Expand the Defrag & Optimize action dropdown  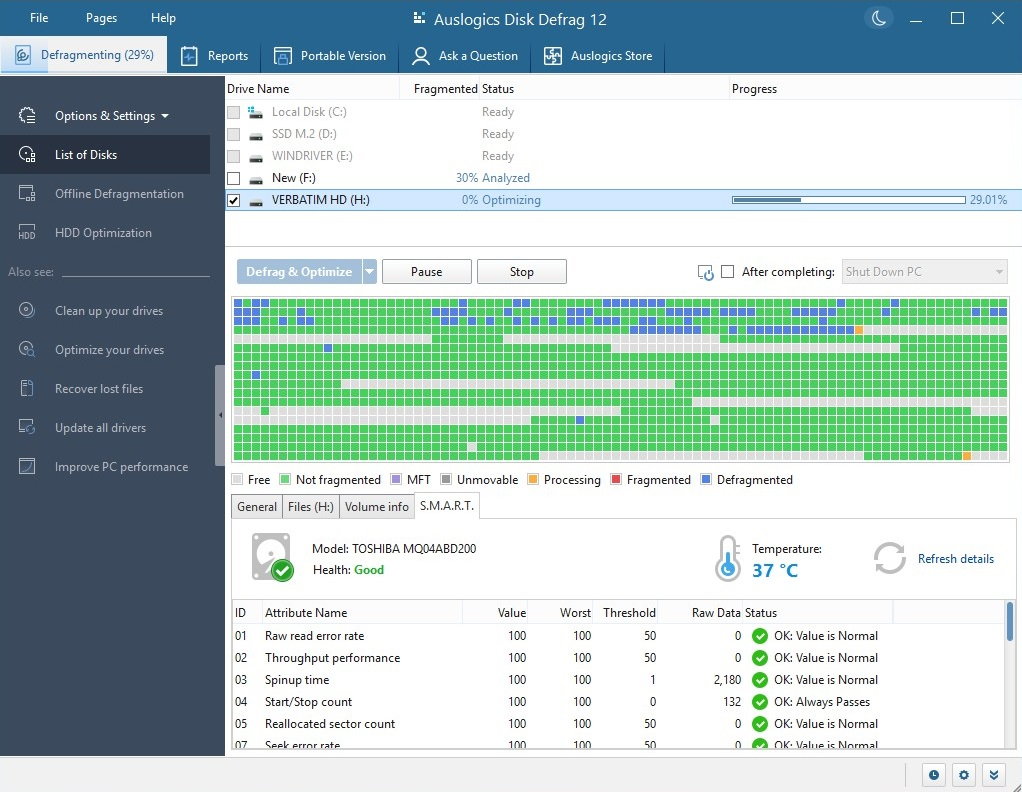point(370,271)
